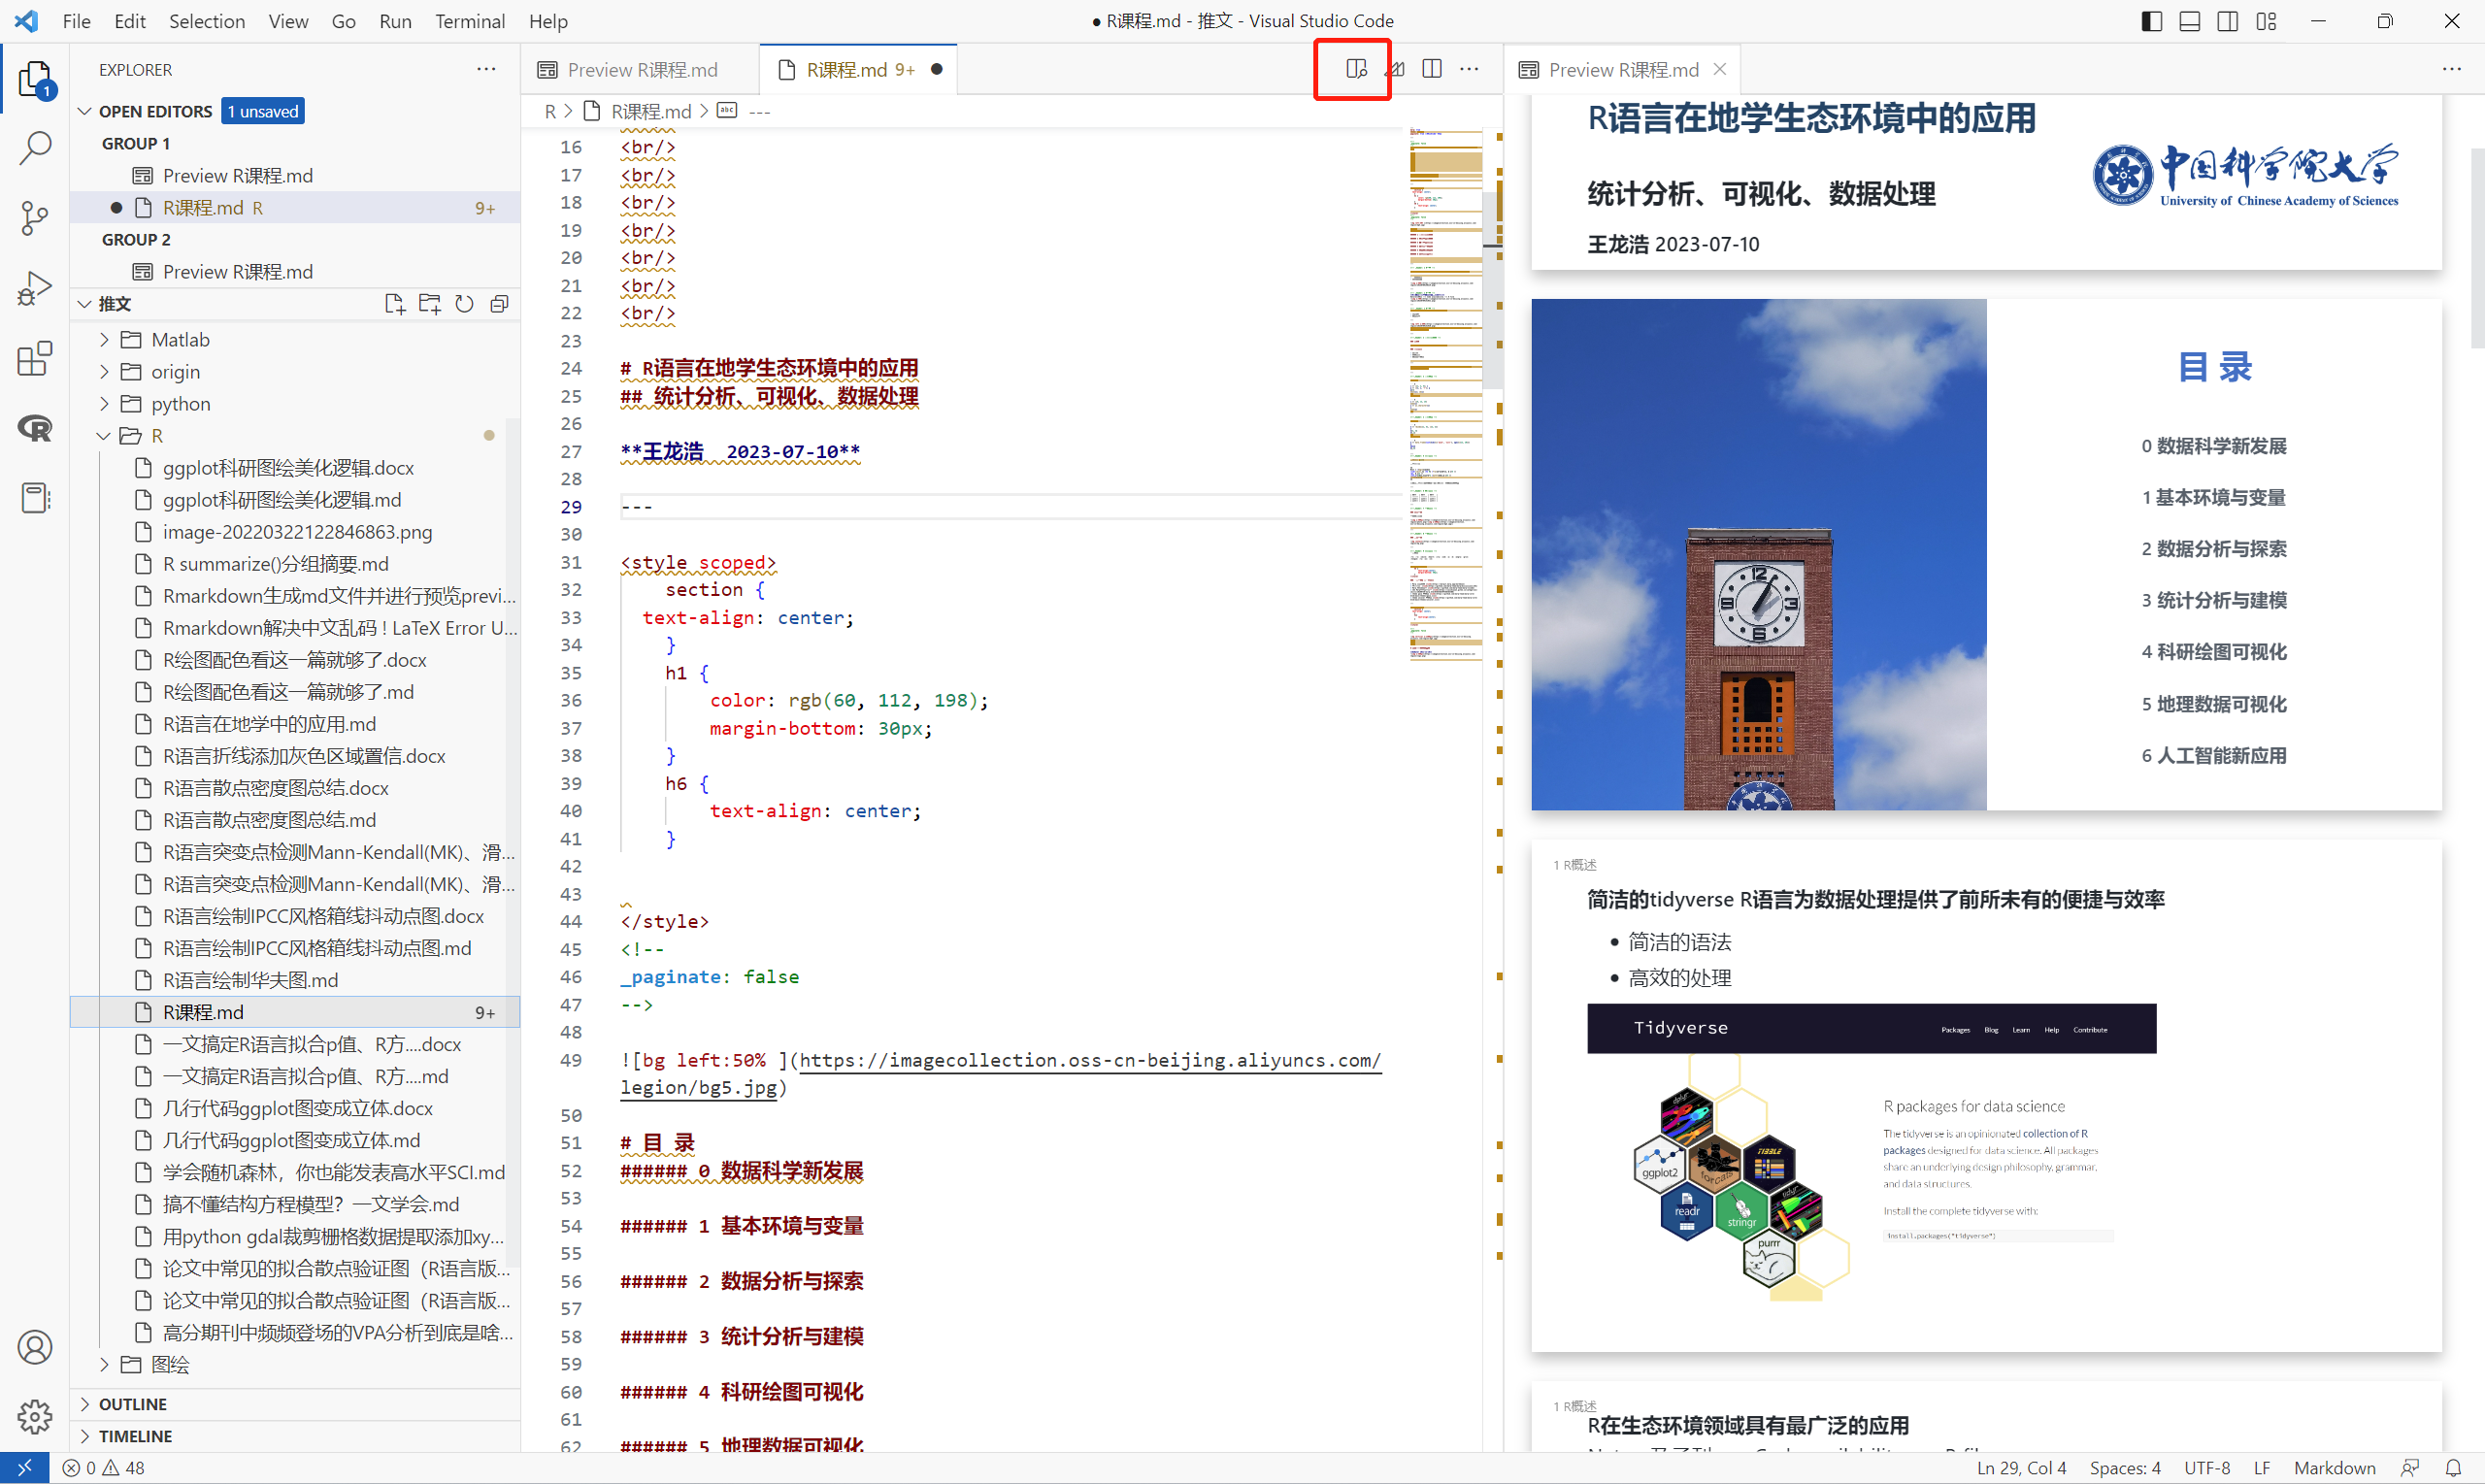Open editor More Actions ellipsis in group 1
Viewport: 2485px width, 1484px height.
click(1469, 69)
